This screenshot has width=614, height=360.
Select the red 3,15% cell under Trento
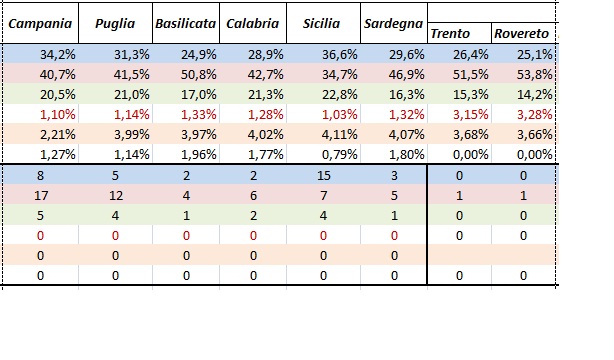pos(459,114)
